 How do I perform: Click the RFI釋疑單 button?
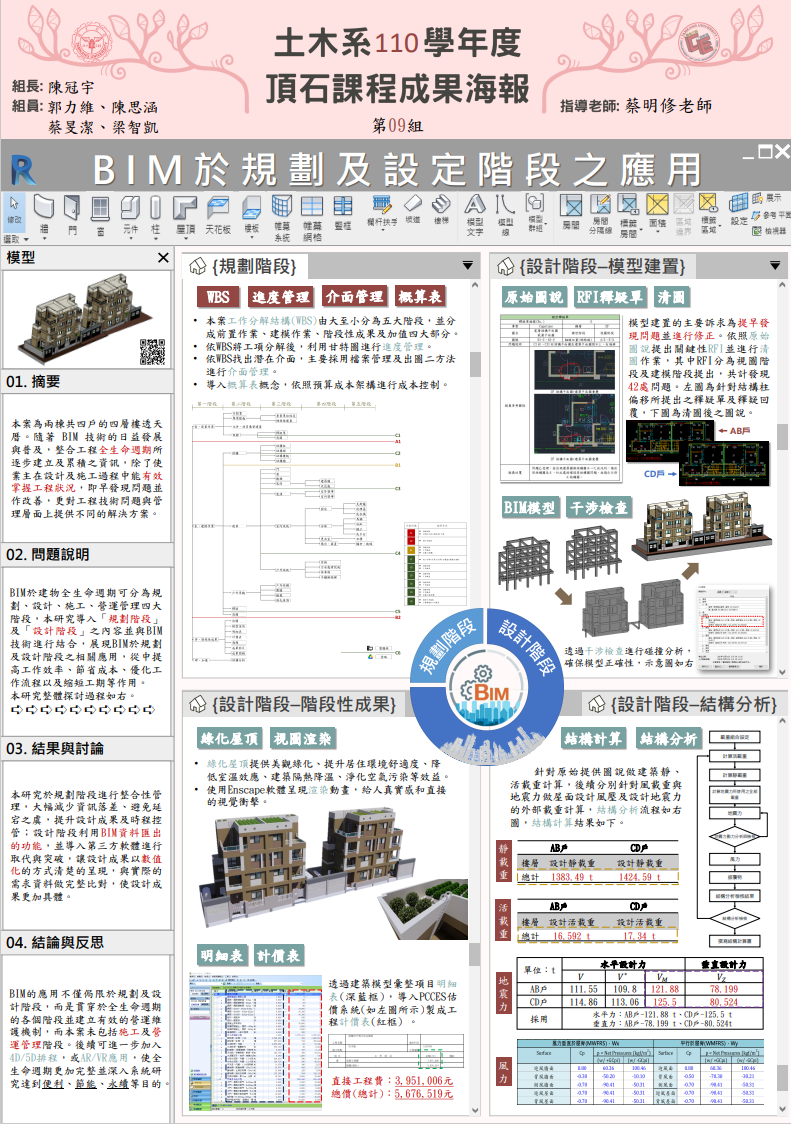610,297
